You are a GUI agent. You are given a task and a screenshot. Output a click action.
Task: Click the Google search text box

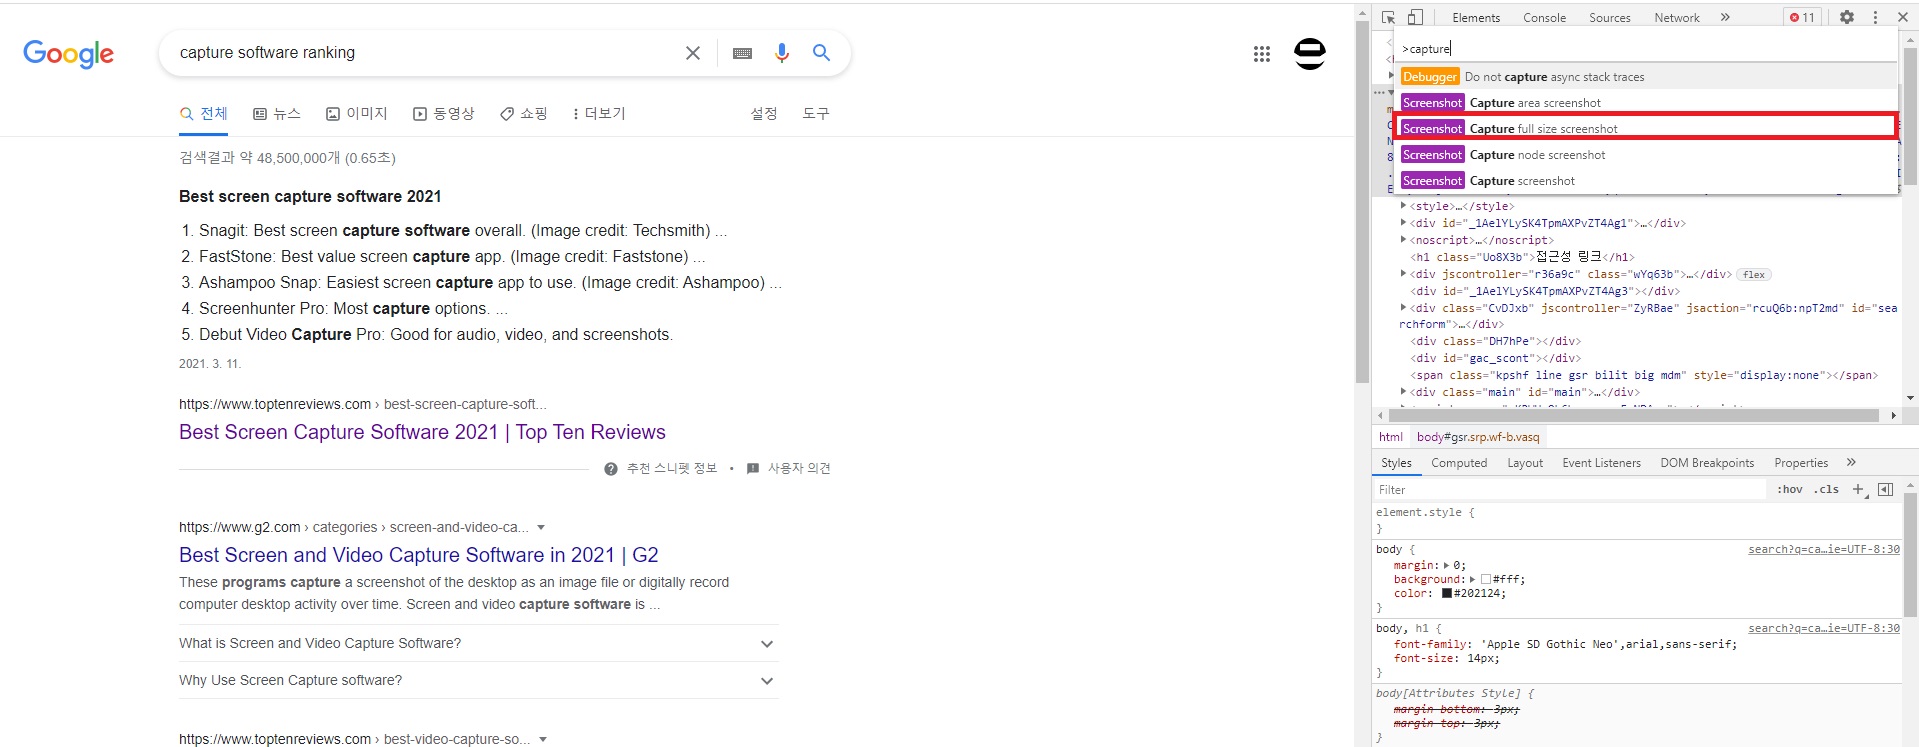coord(425,53)
